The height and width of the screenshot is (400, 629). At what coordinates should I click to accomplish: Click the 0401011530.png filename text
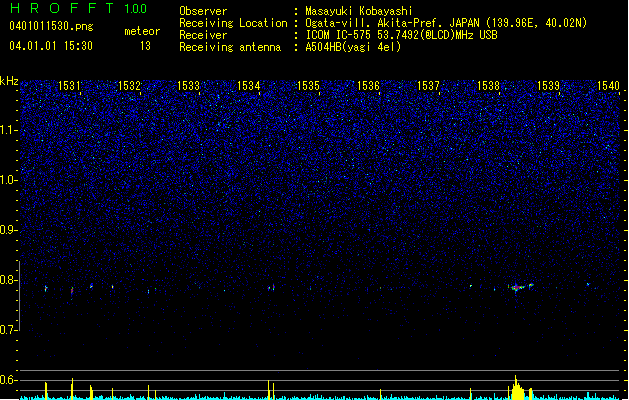tap(51, 26)
